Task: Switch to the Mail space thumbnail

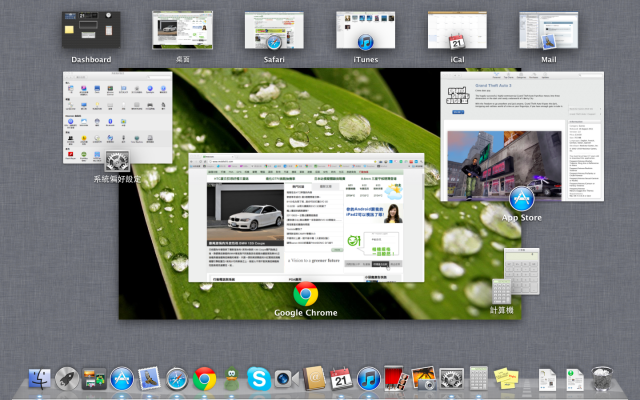Action: [549, 31]
